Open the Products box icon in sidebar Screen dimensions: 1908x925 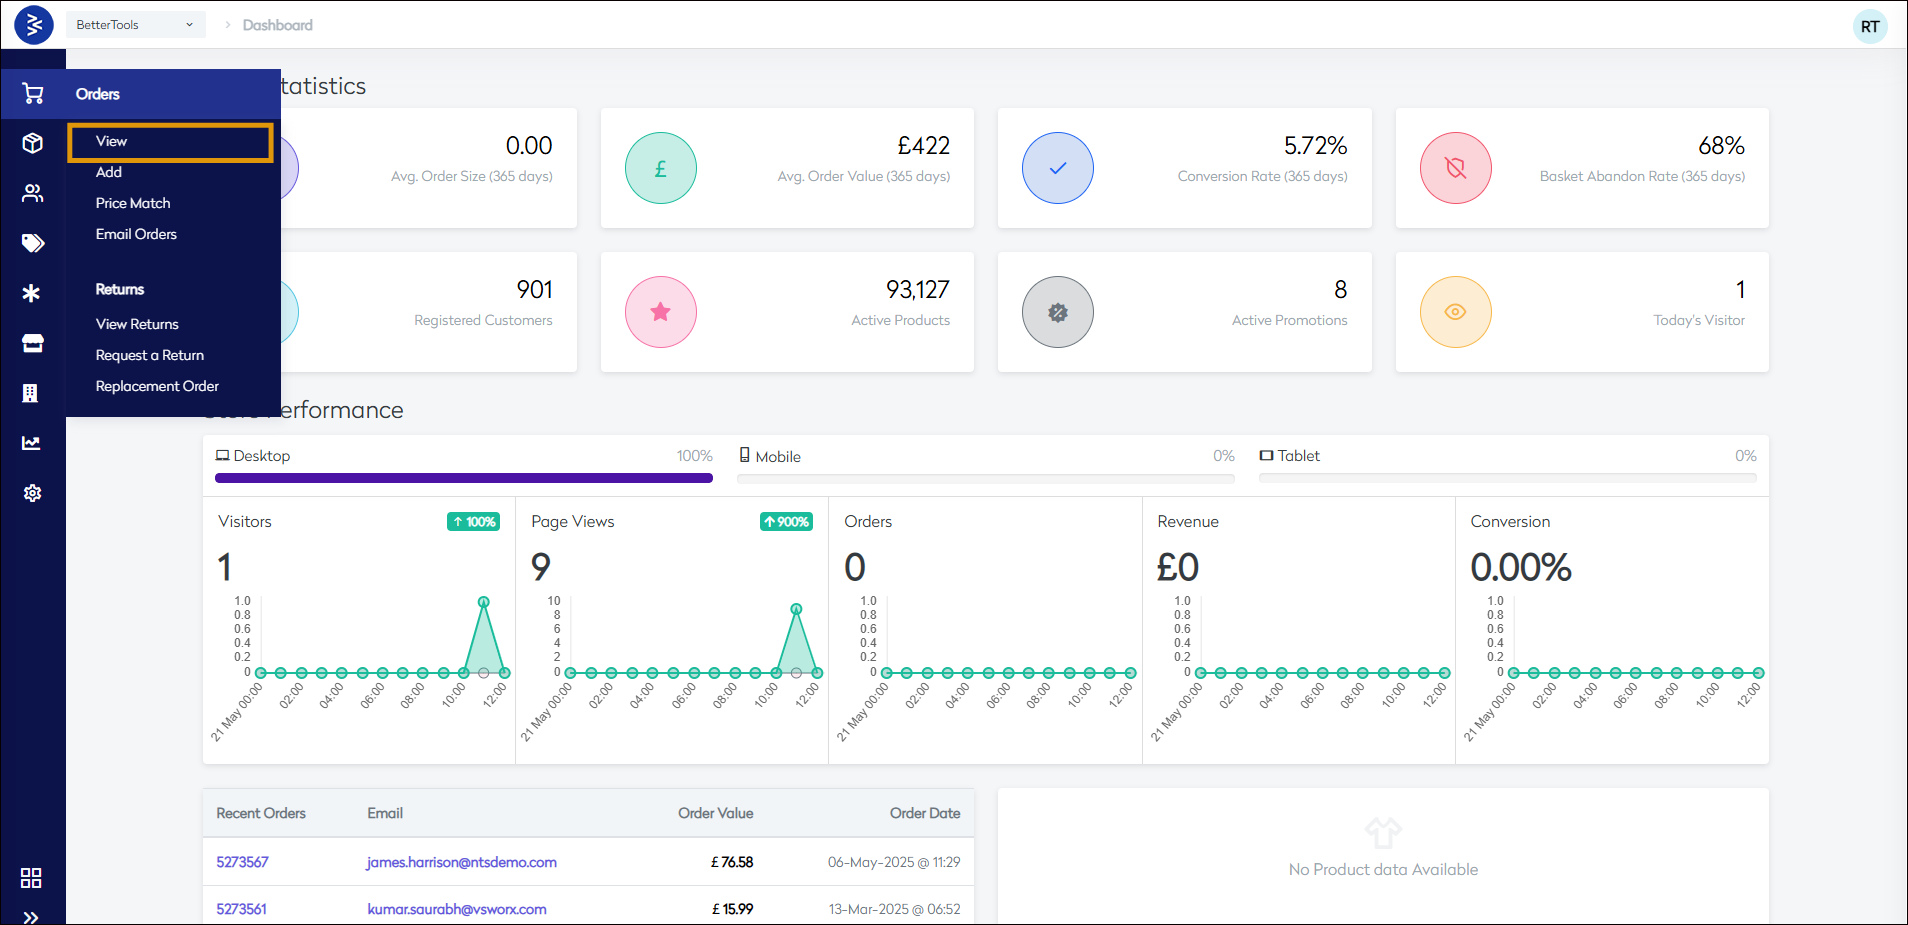pos(33,143)
